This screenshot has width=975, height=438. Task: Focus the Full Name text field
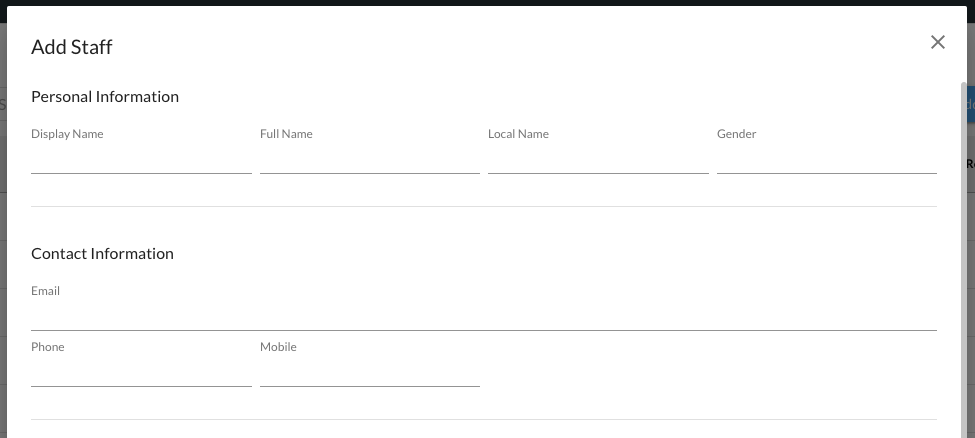coord(369,160)
